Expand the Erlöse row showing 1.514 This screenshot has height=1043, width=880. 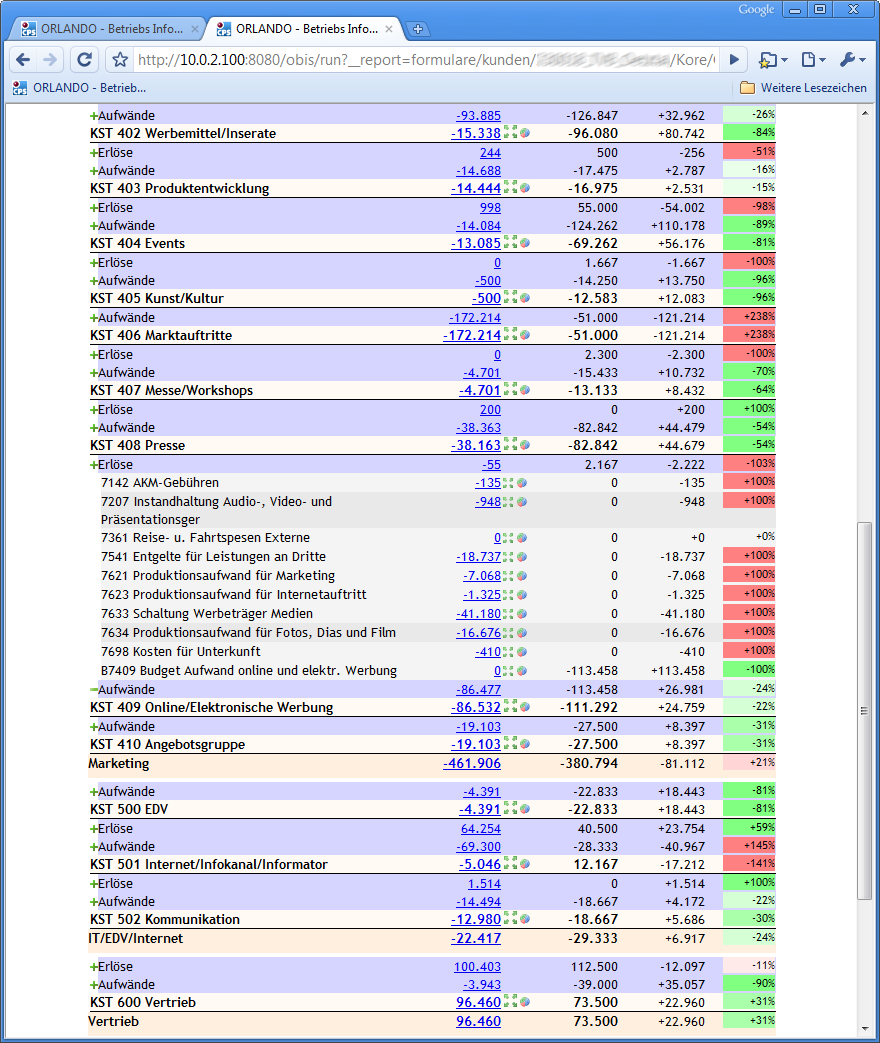pos(94,885)
